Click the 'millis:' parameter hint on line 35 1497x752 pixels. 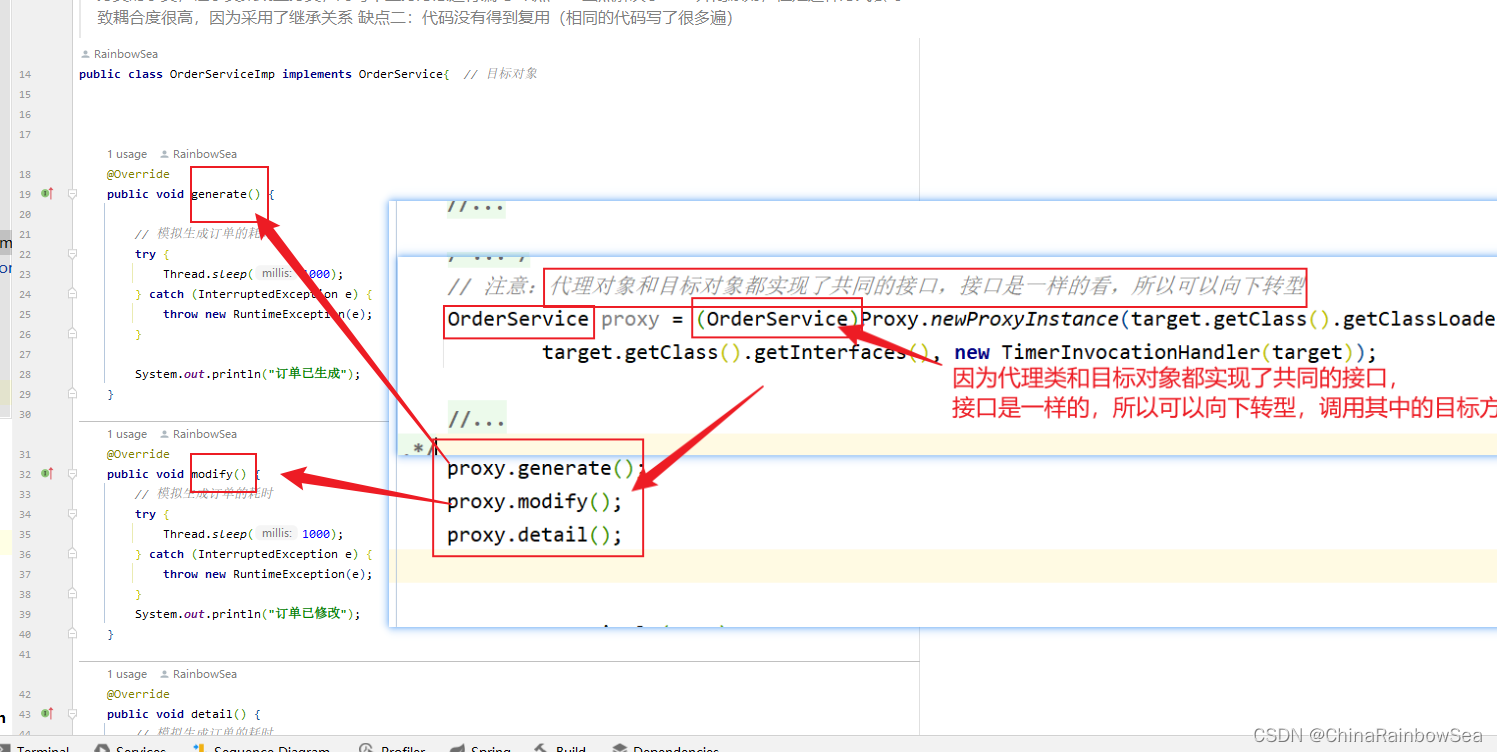277,534
